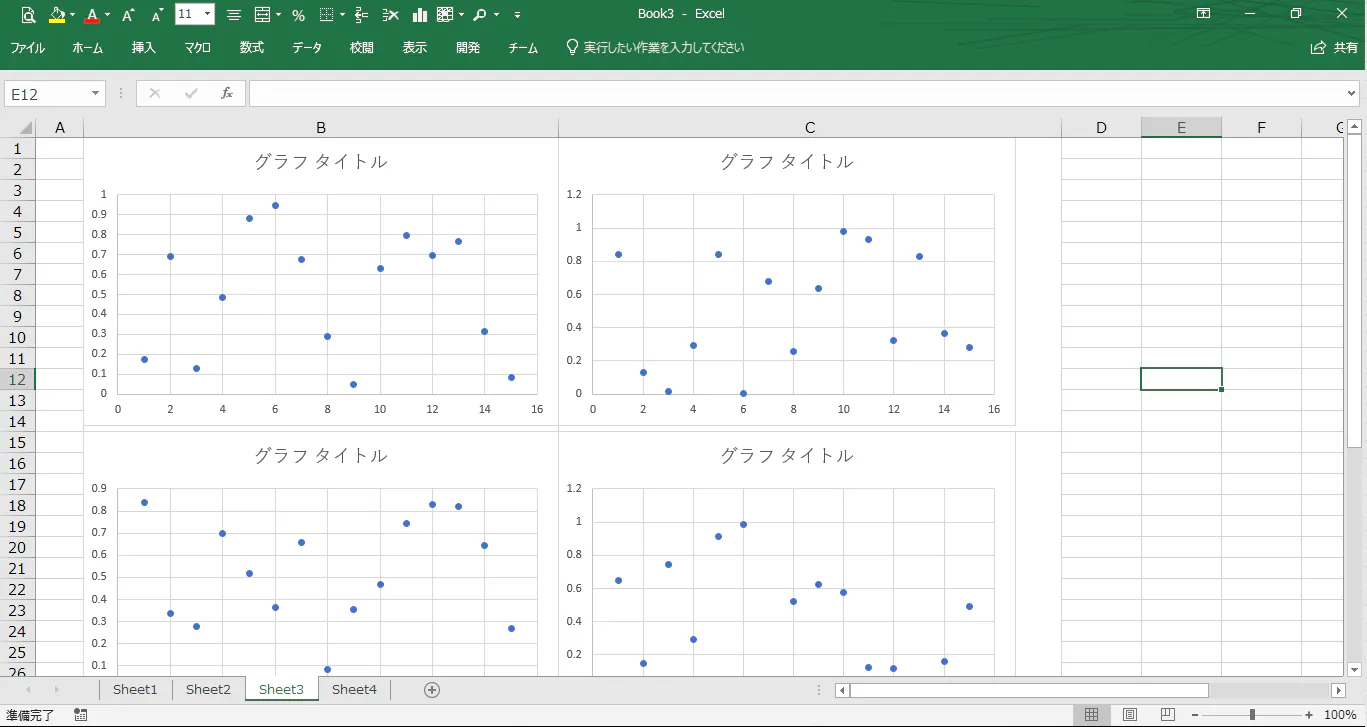1367x727 pixels.
Task: Open print preview from quick access toolbar
Action: [28, 15]
